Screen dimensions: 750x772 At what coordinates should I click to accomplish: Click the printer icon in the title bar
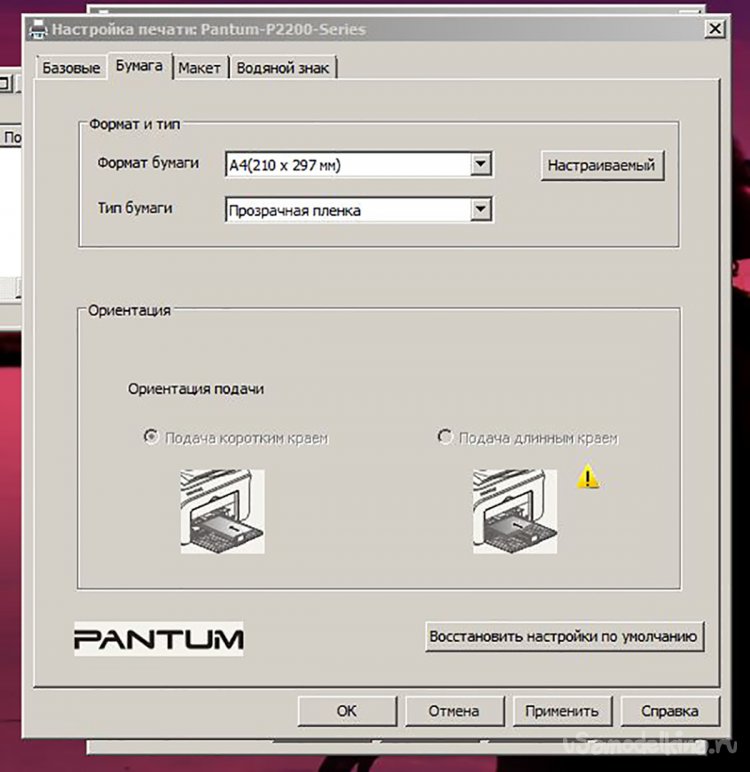39,29
